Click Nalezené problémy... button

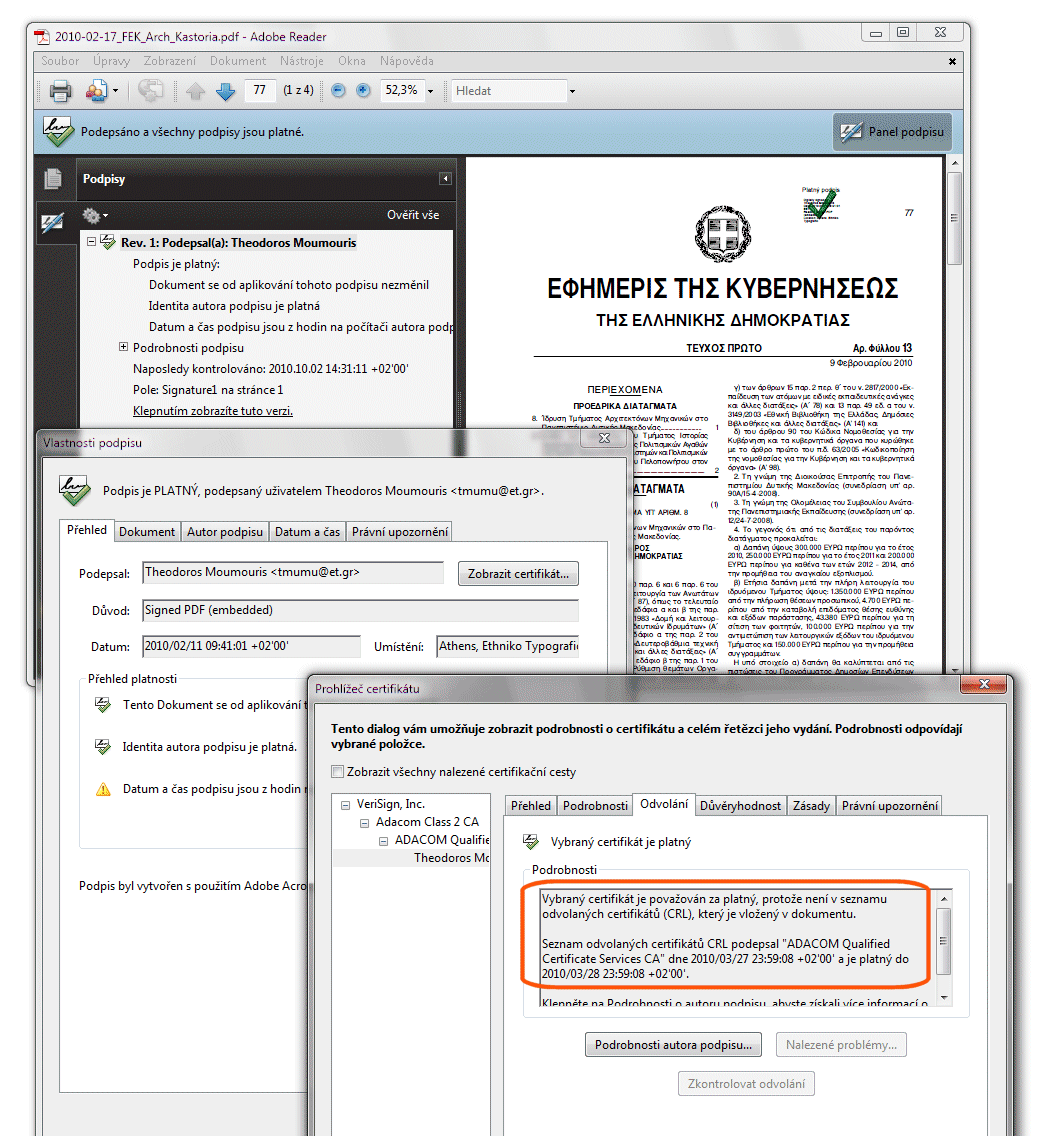[841, 1045]
